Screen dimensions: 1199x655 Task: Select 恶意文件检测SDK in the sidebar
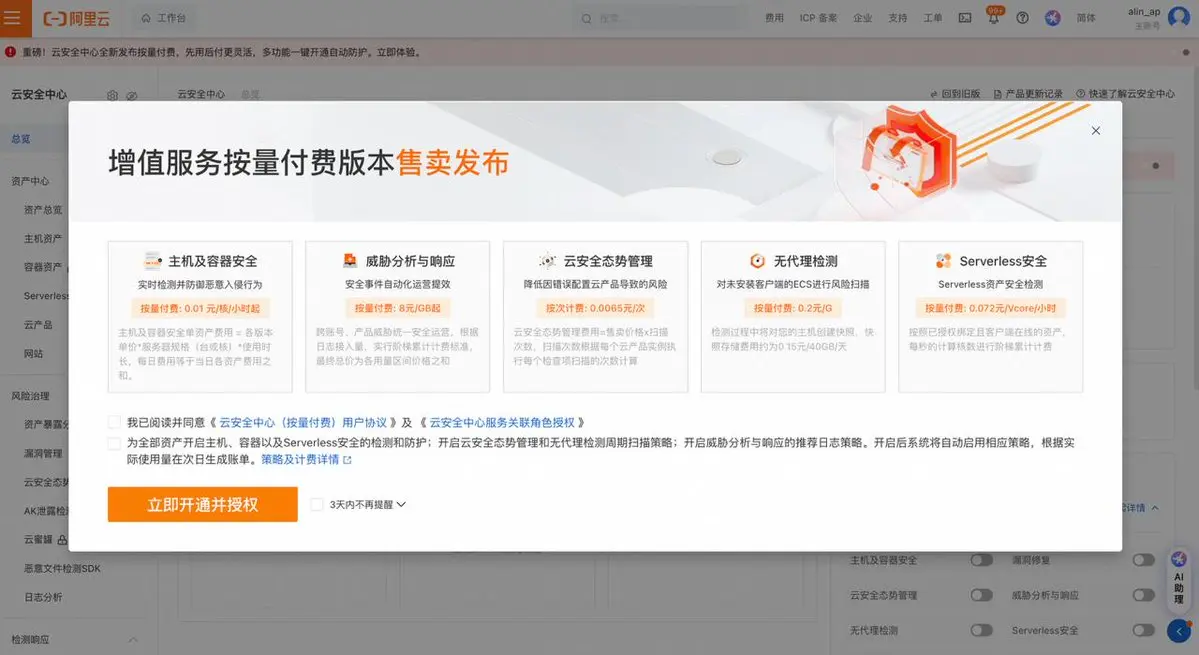[x=62, y=569]
